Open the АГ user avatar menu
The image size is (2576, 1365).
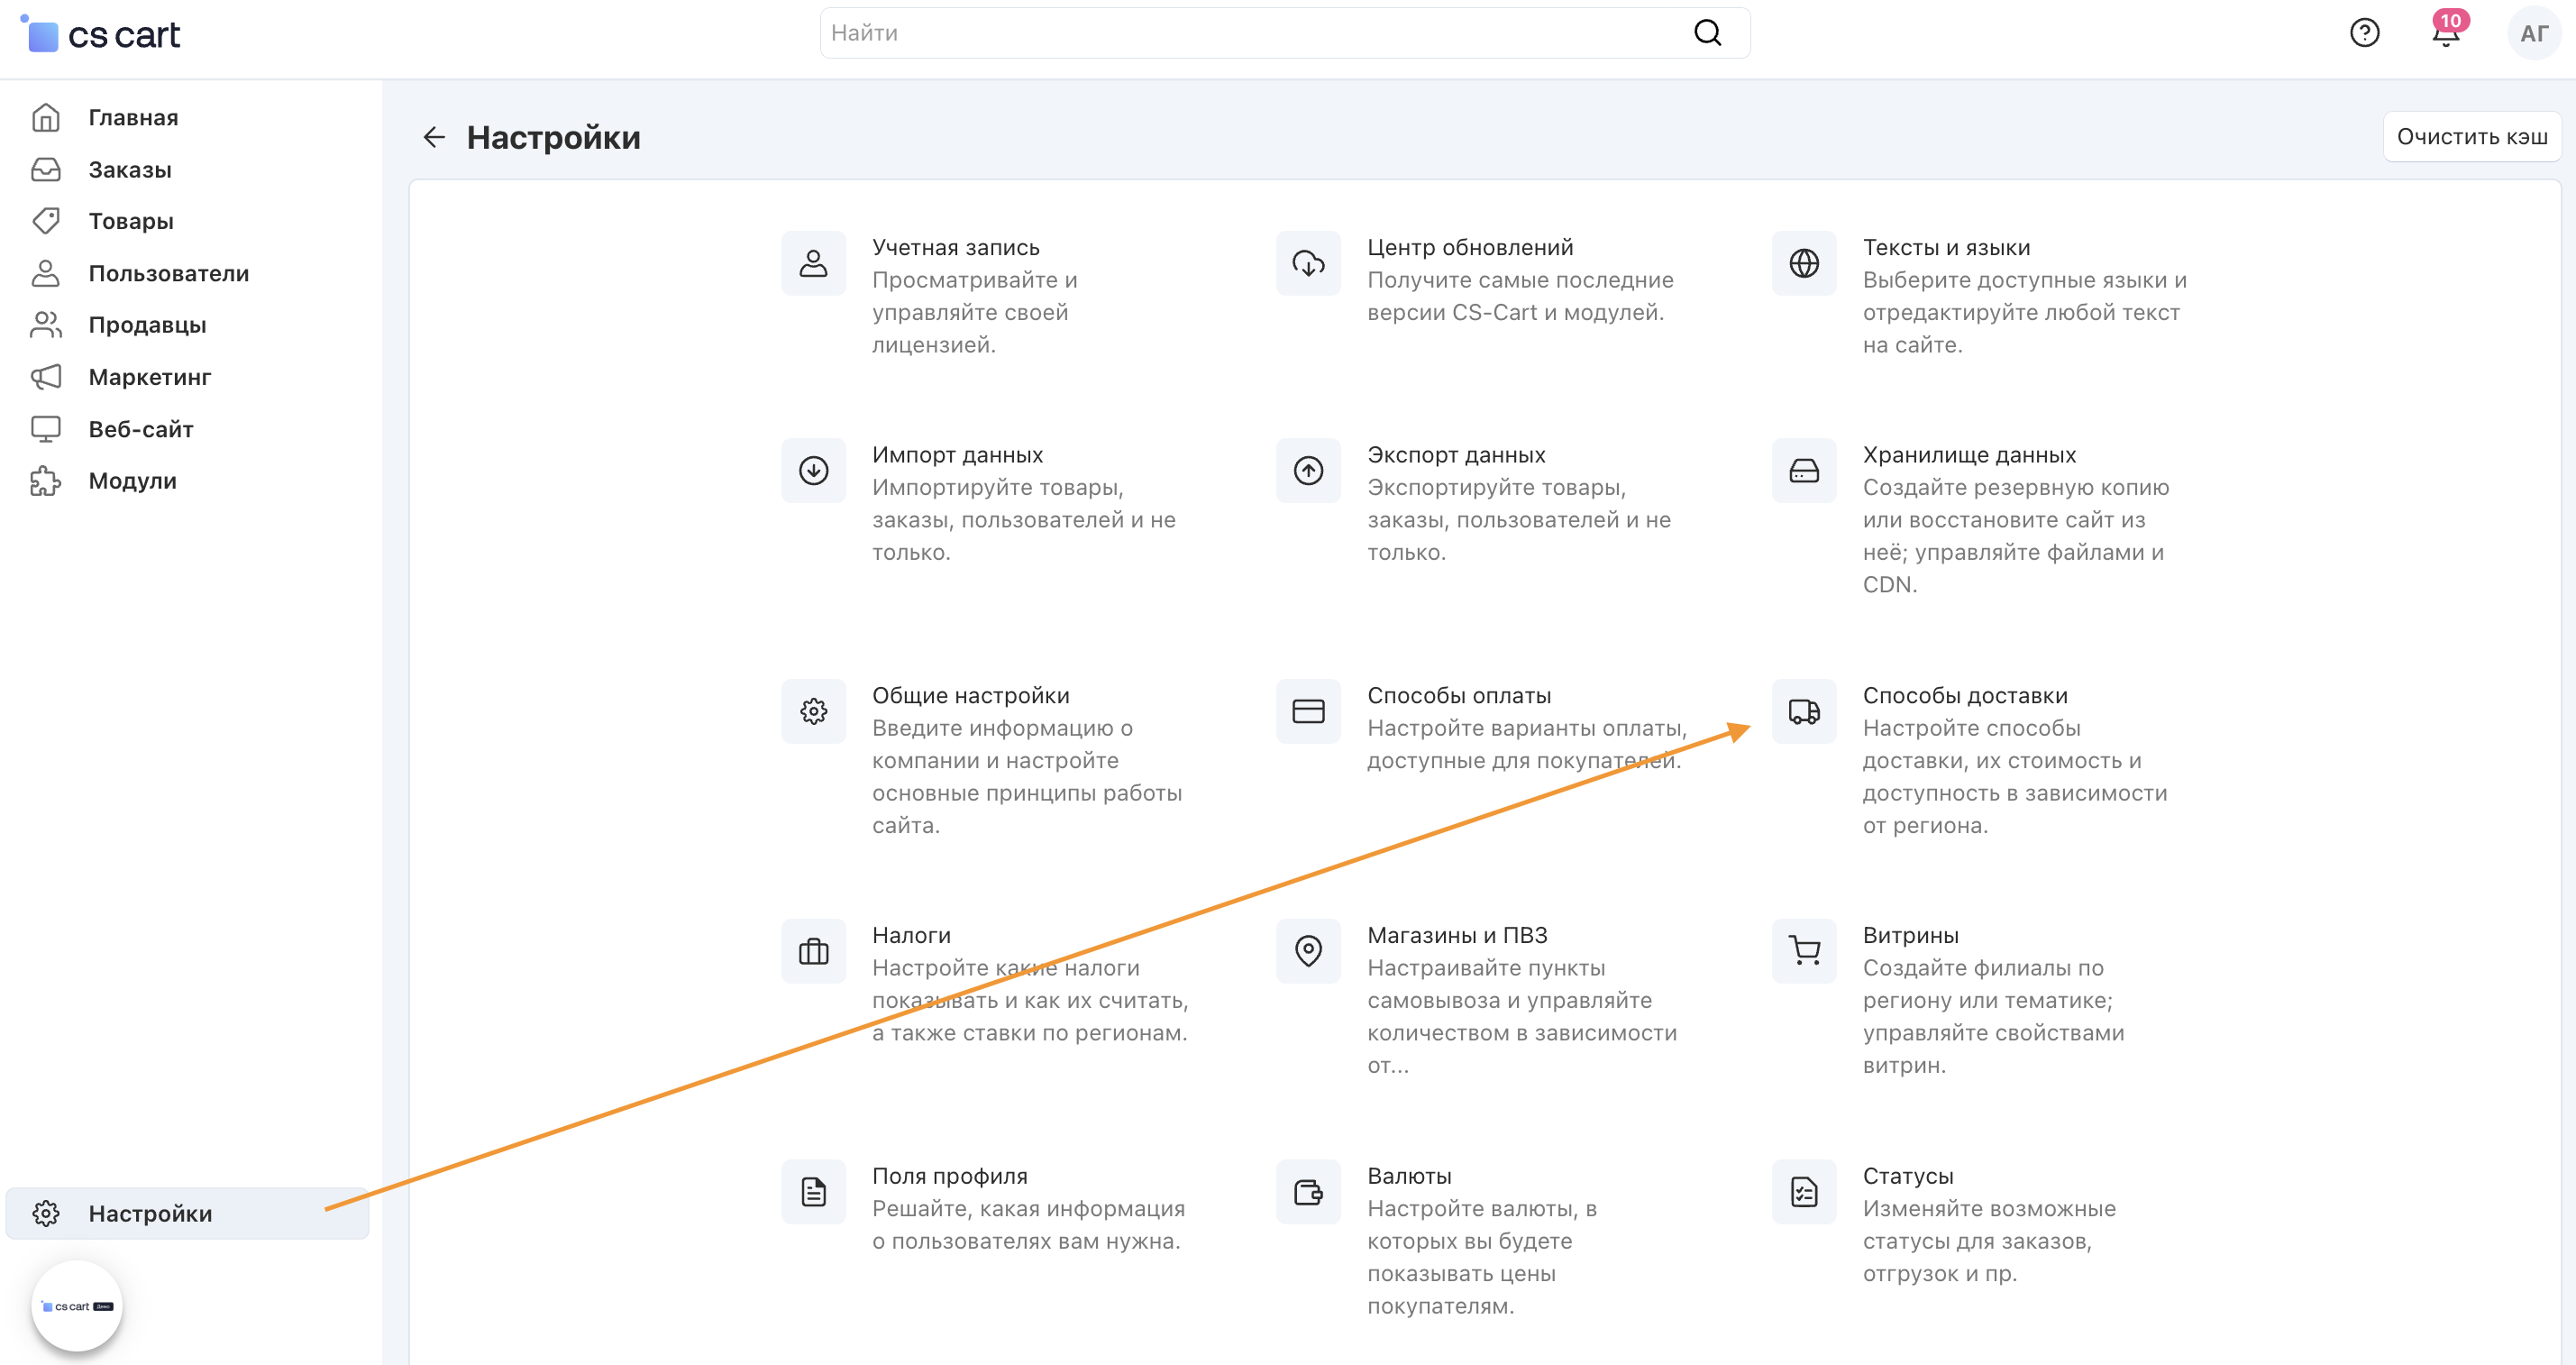2532,34
